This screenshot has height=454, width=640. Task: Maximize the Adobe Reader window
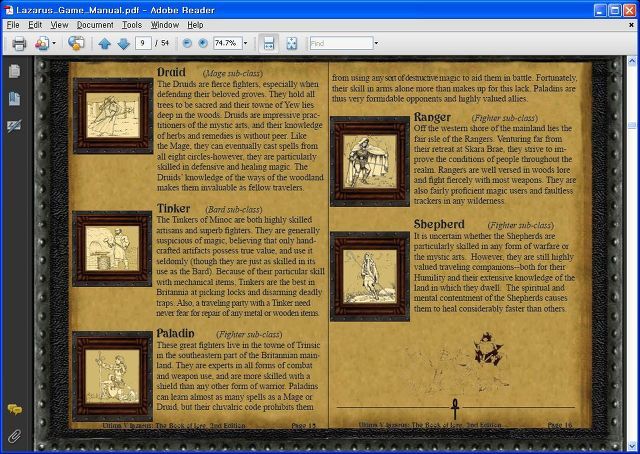coord(615,10)
